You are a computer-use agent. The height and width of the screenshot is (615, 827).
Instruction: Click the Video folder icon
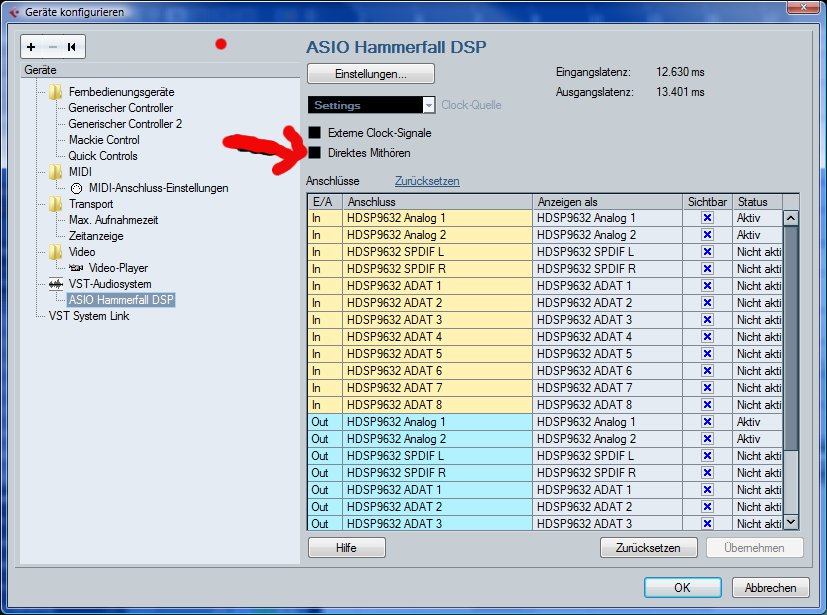coord(55,252)
